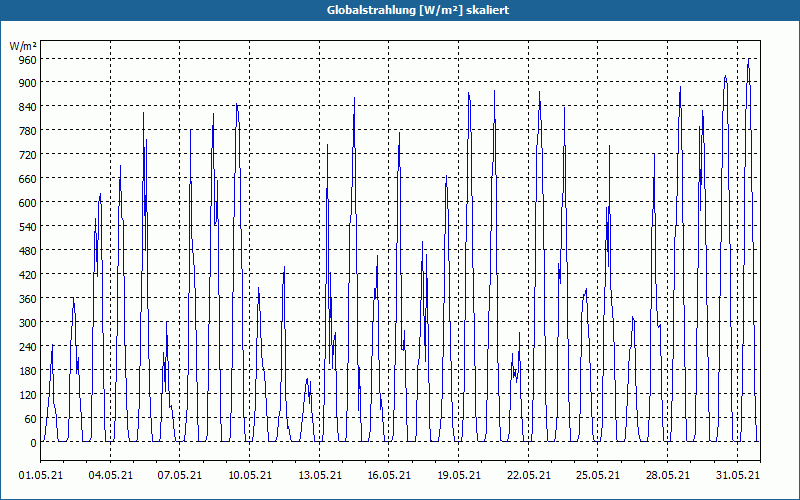The image size is (800, 500).
Task: Click the chart title 'Globalstrahlung [W/m²] skaliert'
Action: (x=418, y=10)
